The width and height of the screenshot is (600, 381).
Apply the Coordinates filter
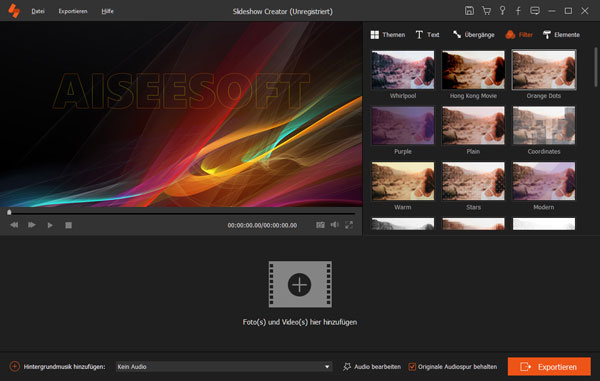click(544, 125)
